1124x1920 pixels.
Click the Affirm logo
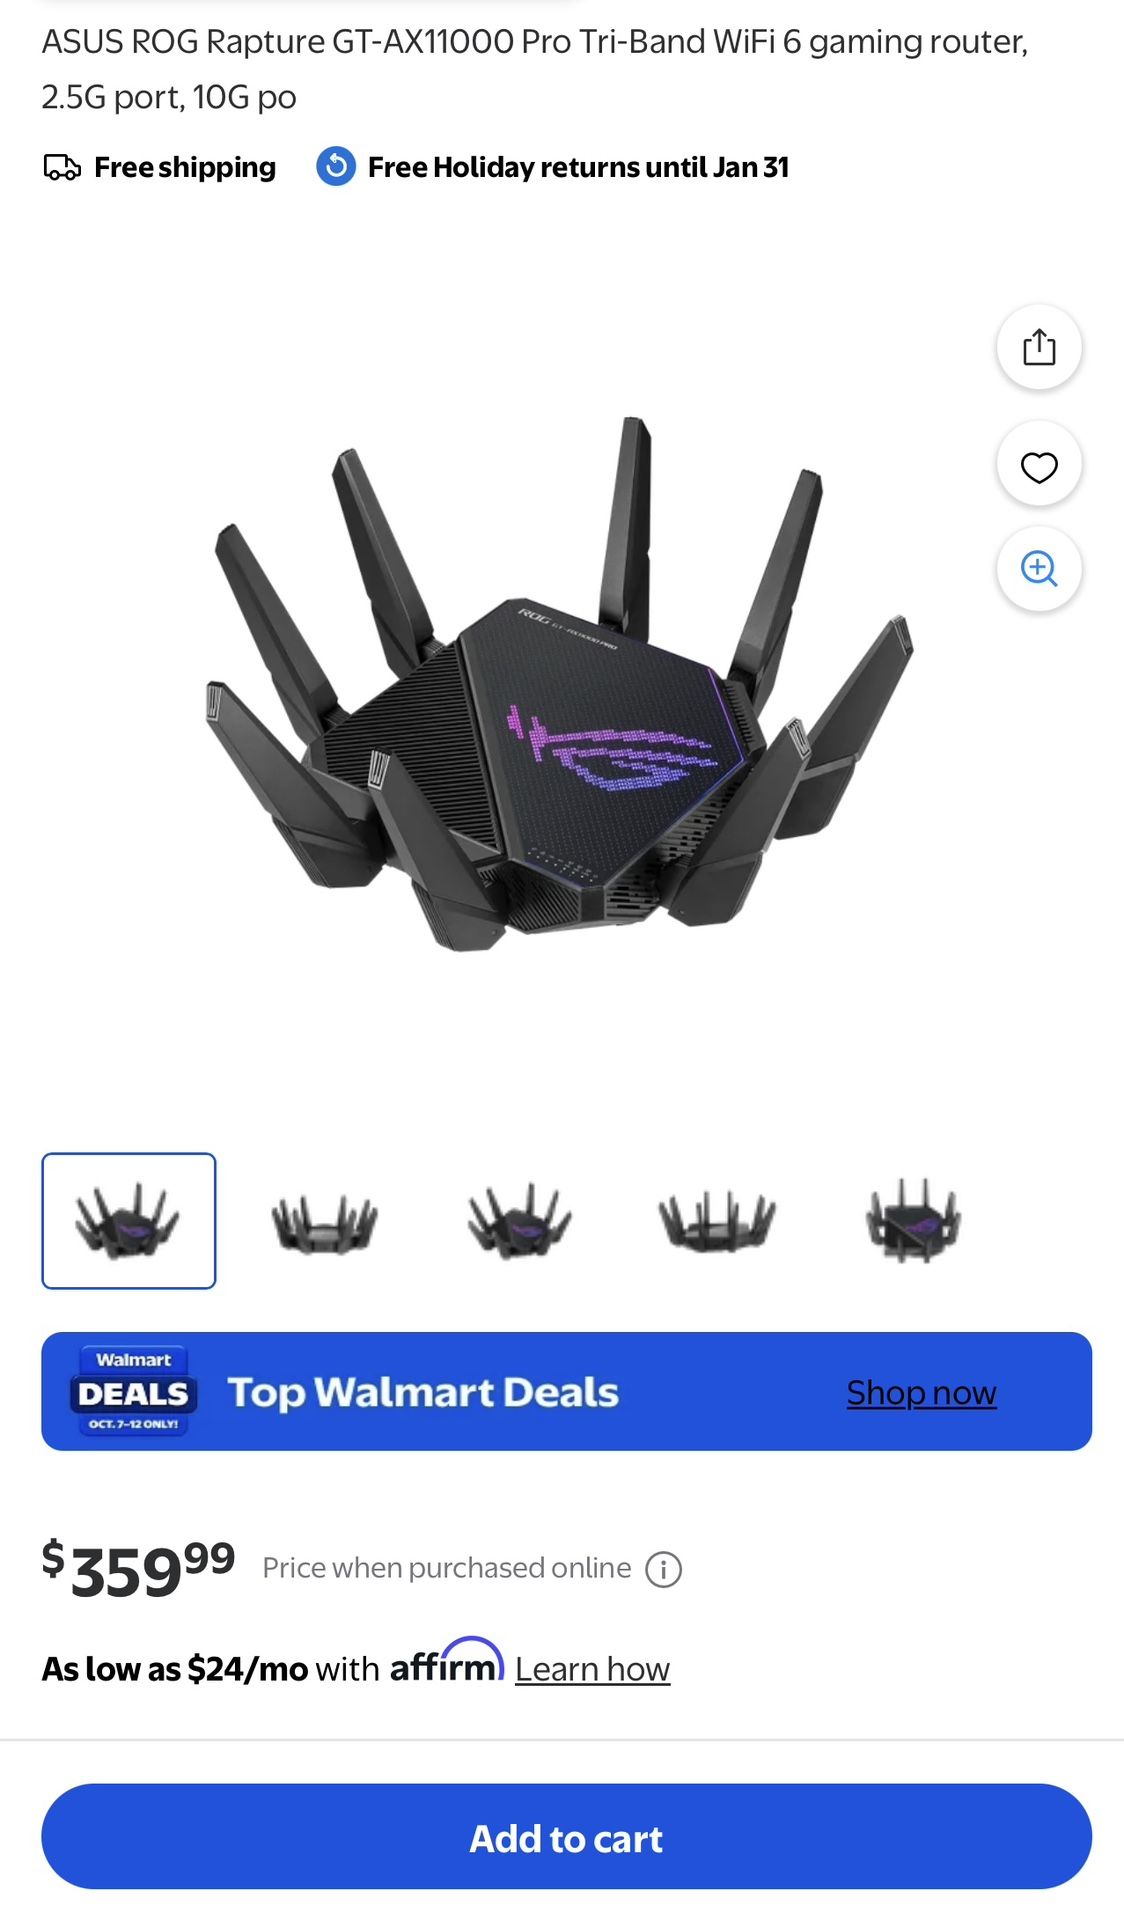tap(447, 1661)
